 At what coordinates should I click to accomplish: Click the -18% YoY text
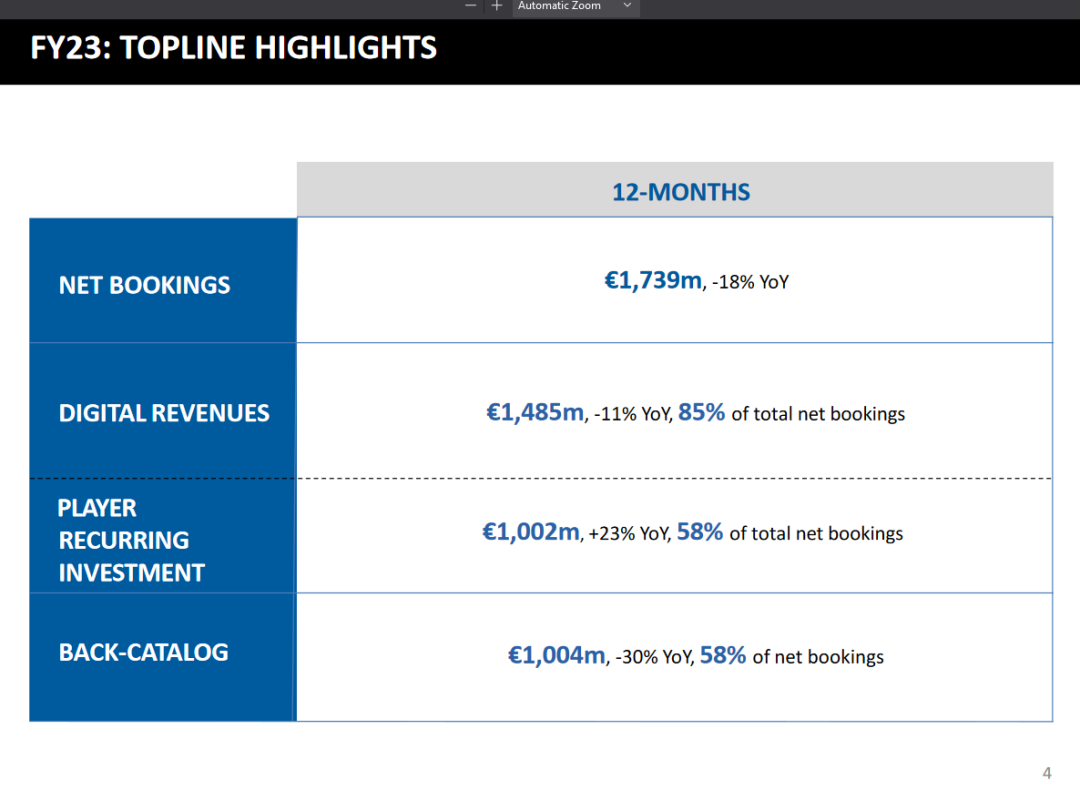pos(750,282)
